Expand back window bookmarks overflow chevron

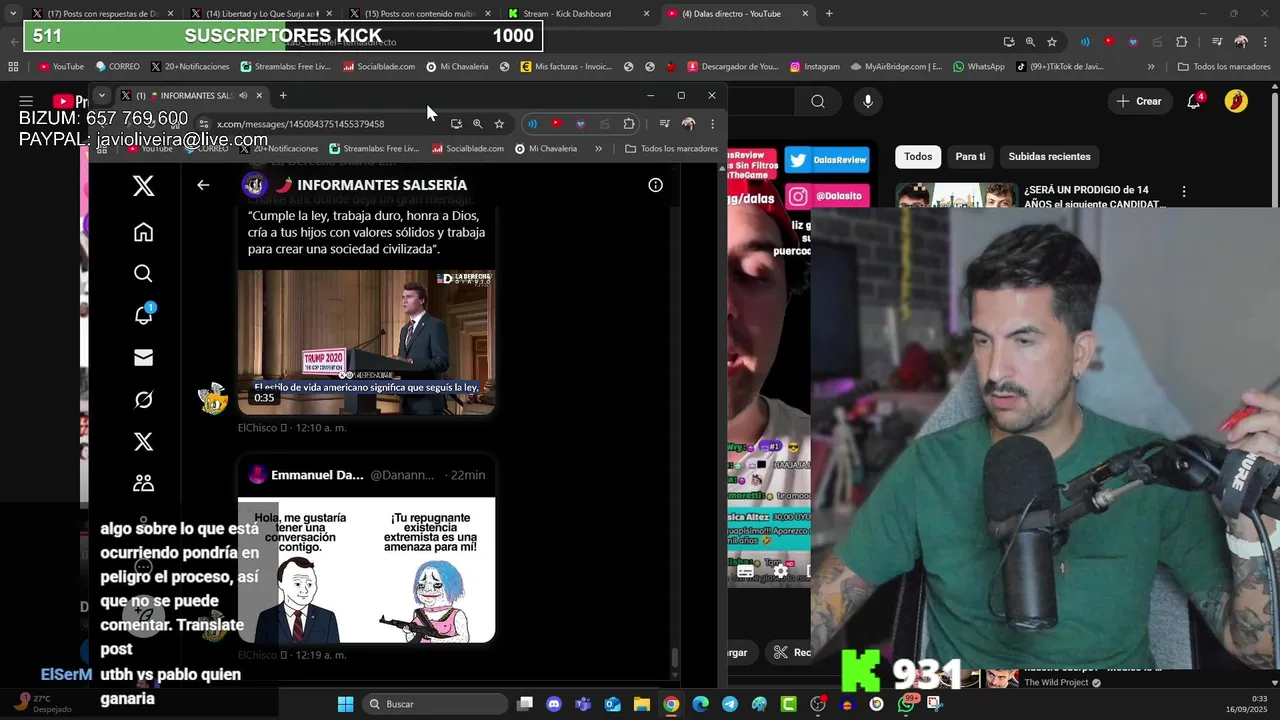coord(1151,67)
